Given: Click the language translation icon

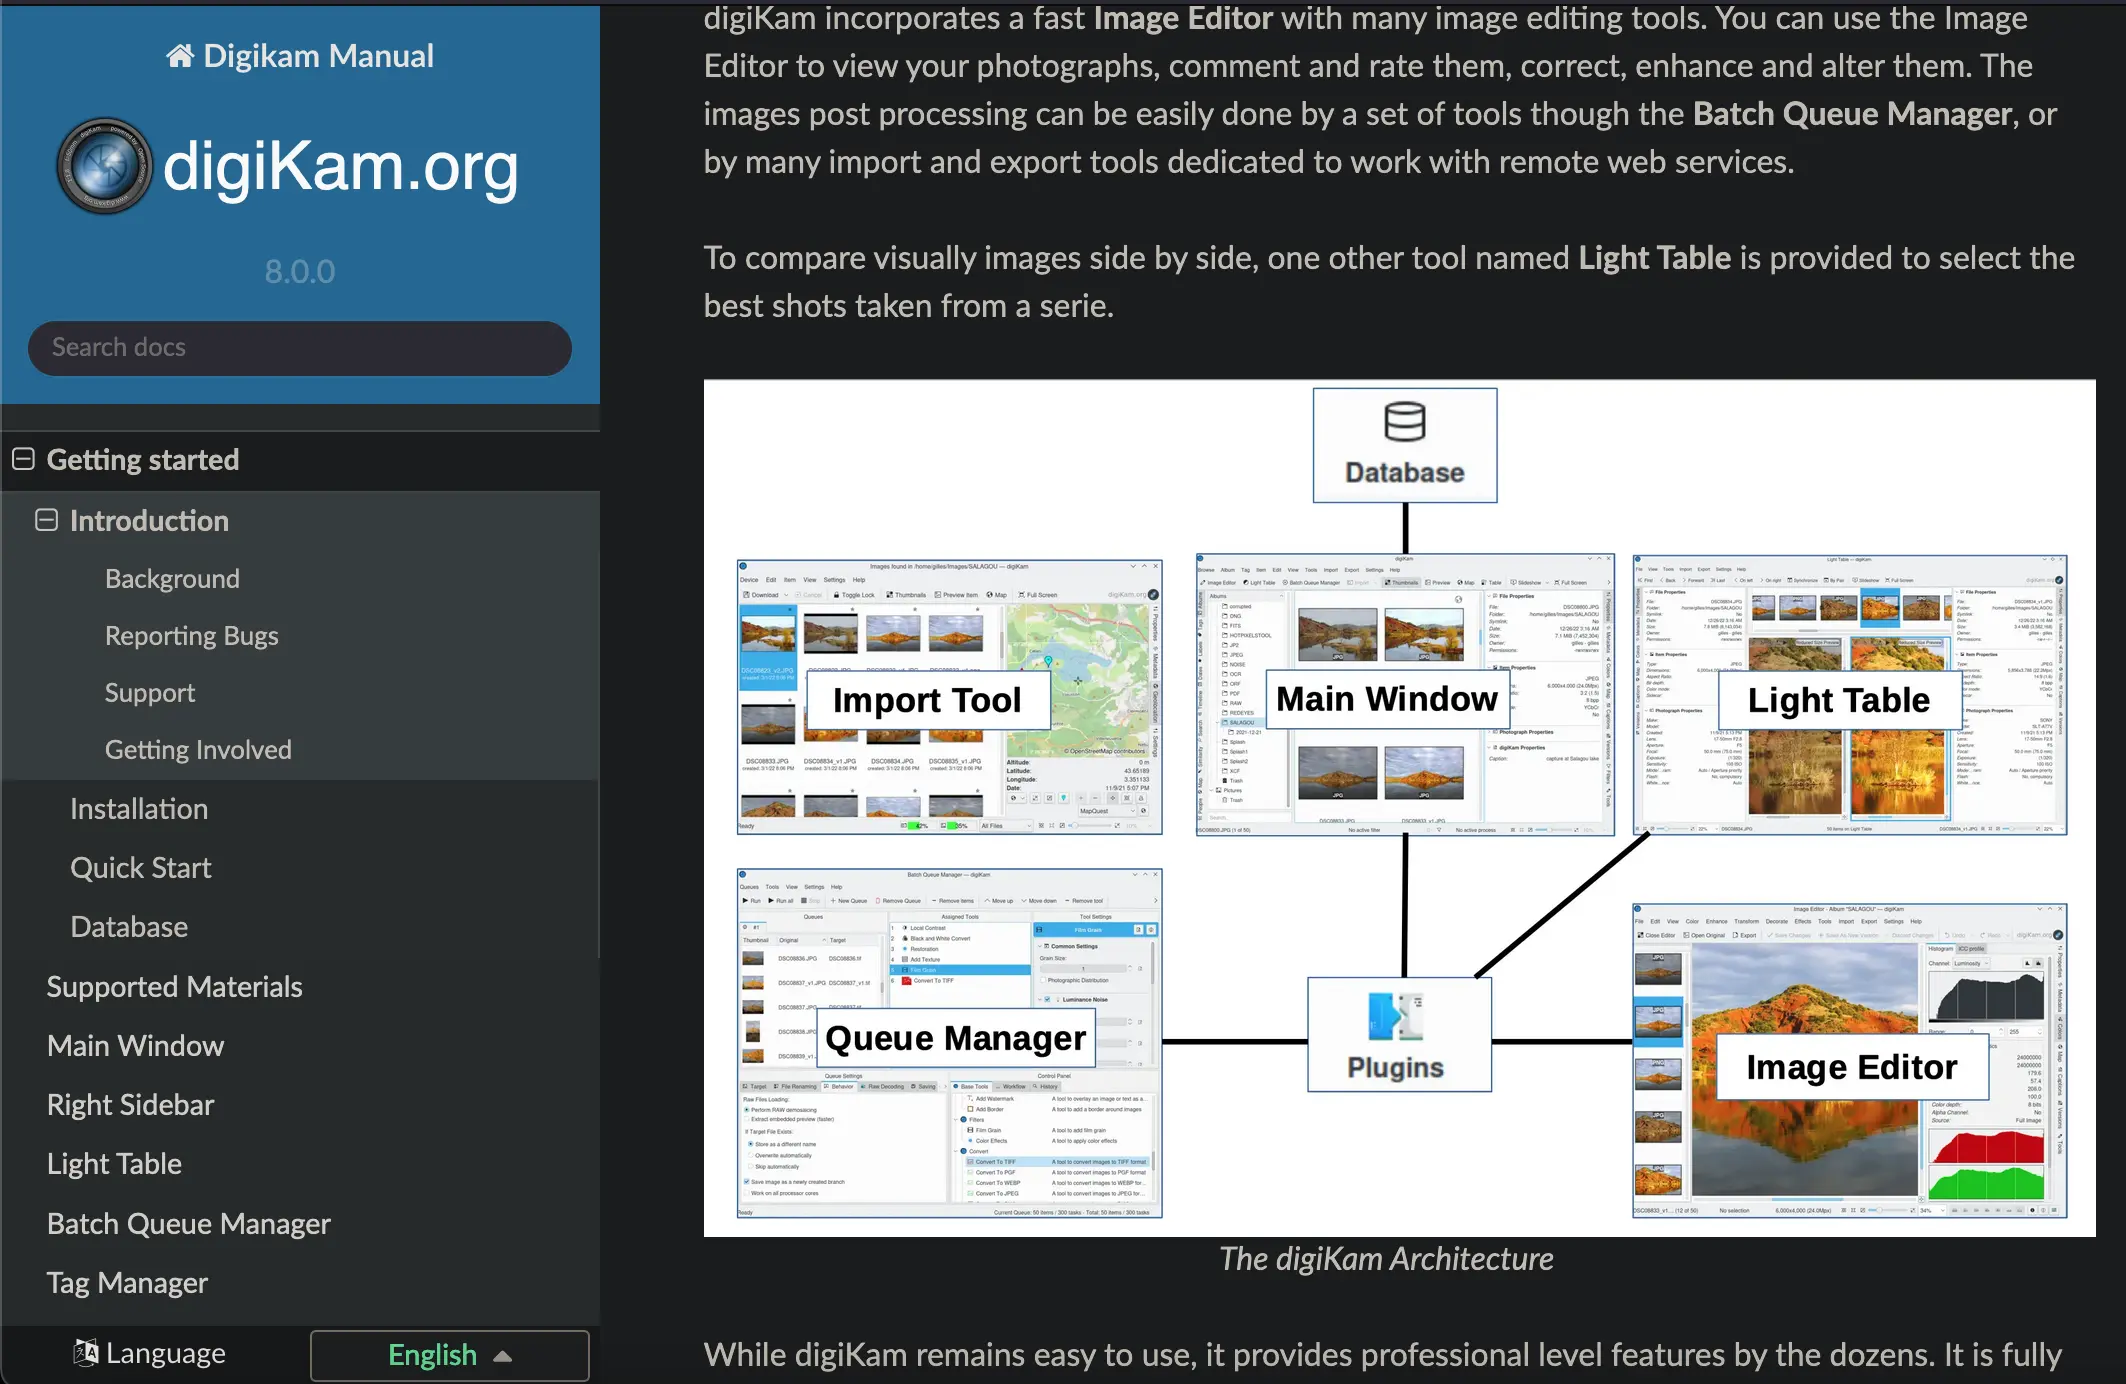Looking at the screenshot, I should coord(85,1353).
